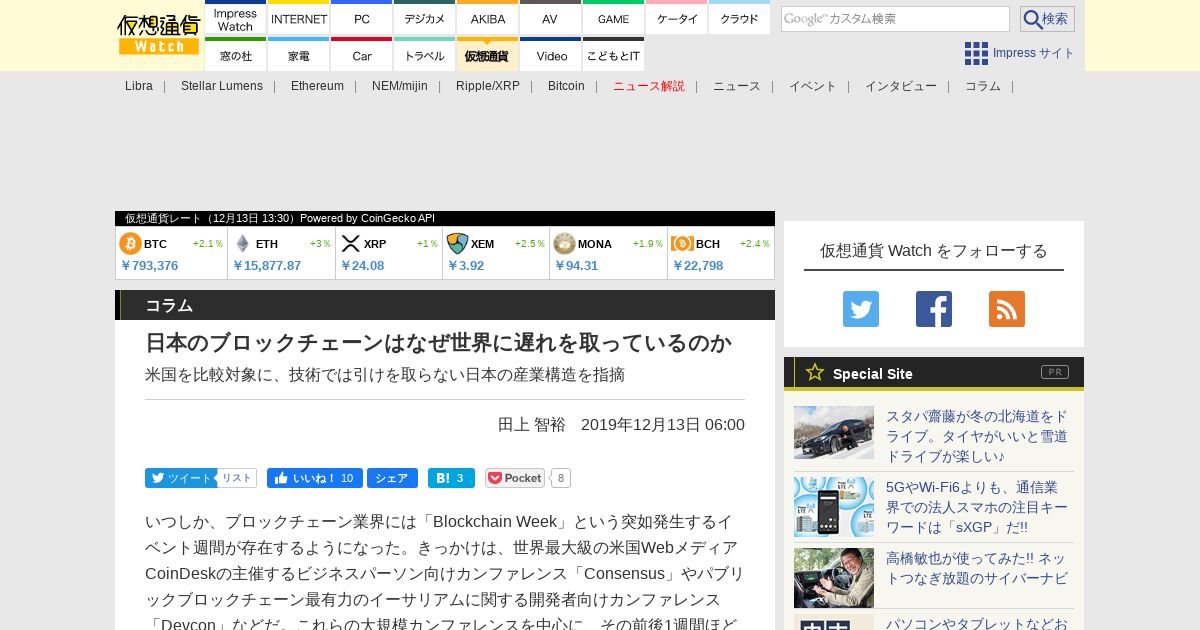Go to Ethereum category link
This screenshot has width=1200, height=630.
(x=317, y=86)
